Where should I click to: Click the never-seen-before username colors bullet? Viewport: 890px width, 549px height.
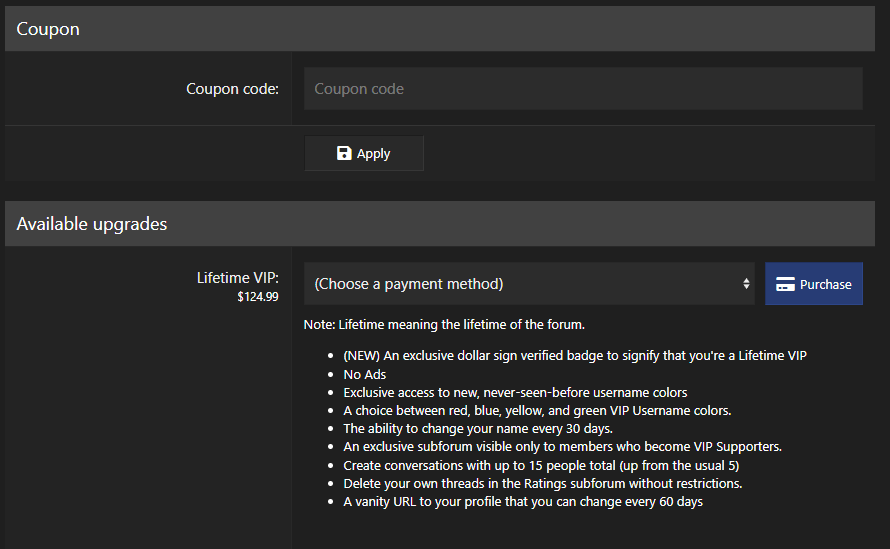515,392
